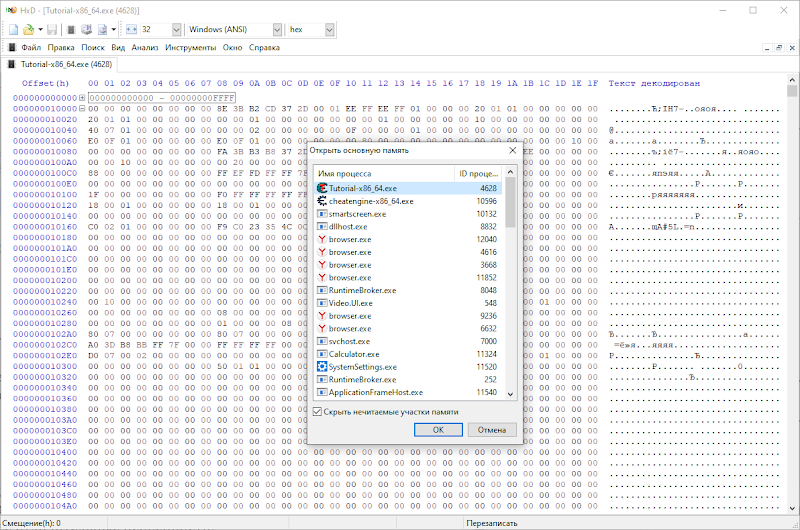Click the Open file folder icon
The width and height of the screenshot is (800, 530).
click(x=29, y=30)
